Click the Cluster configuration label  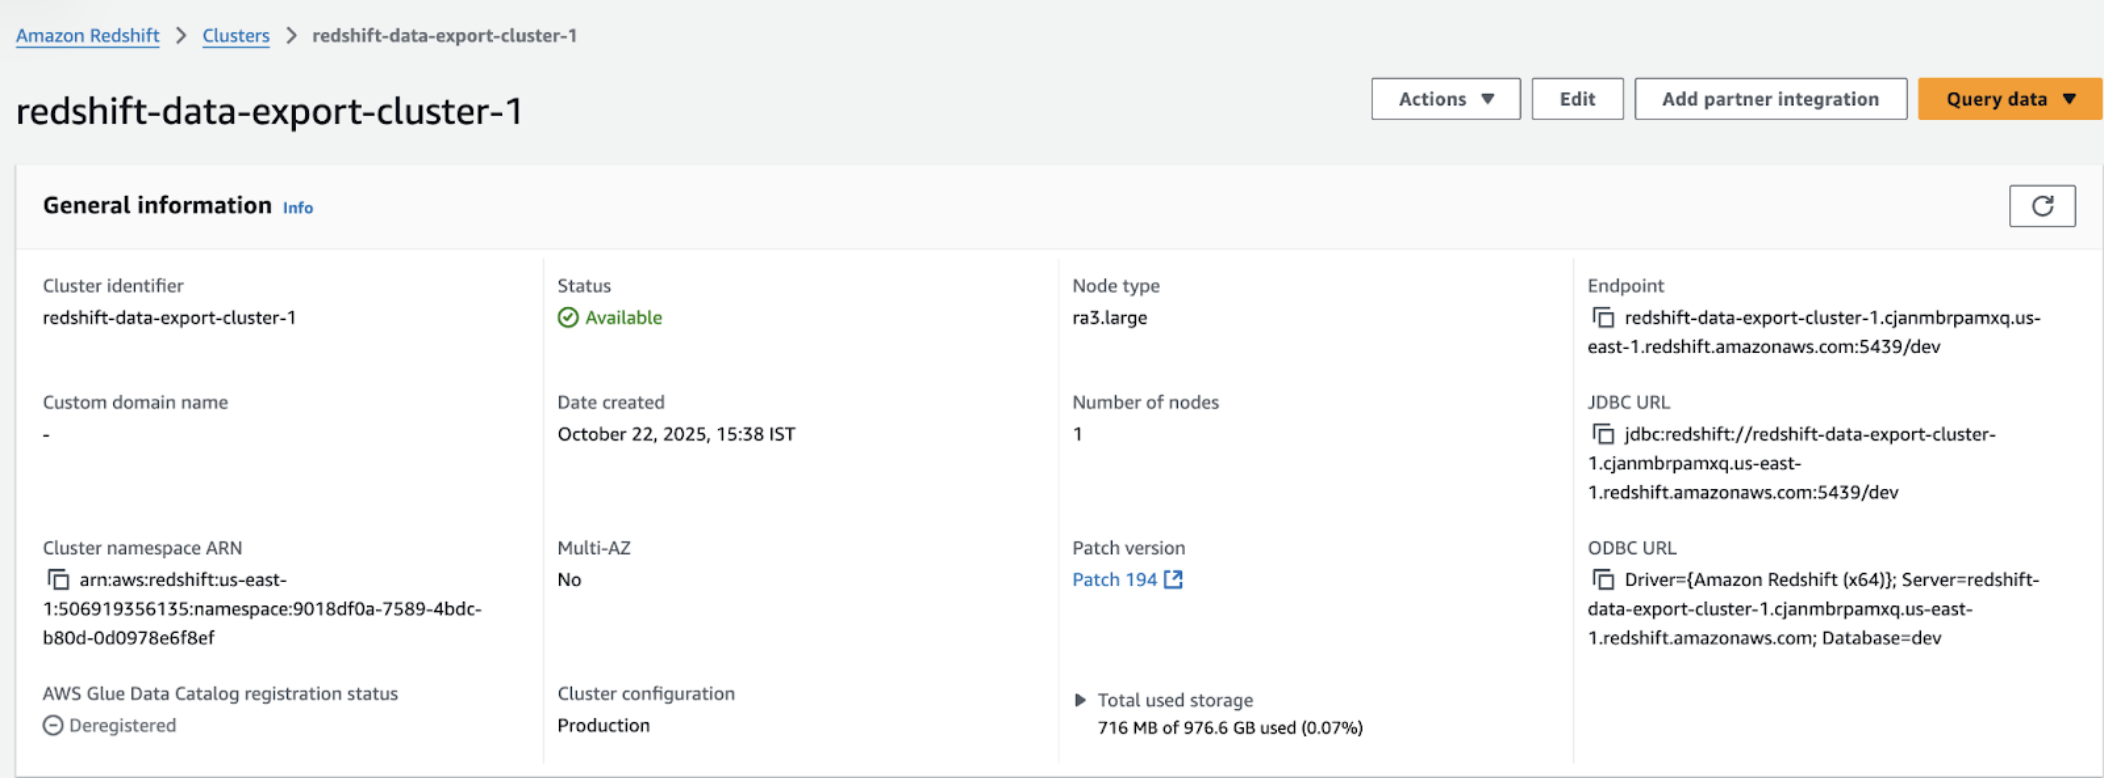[646, 694]
